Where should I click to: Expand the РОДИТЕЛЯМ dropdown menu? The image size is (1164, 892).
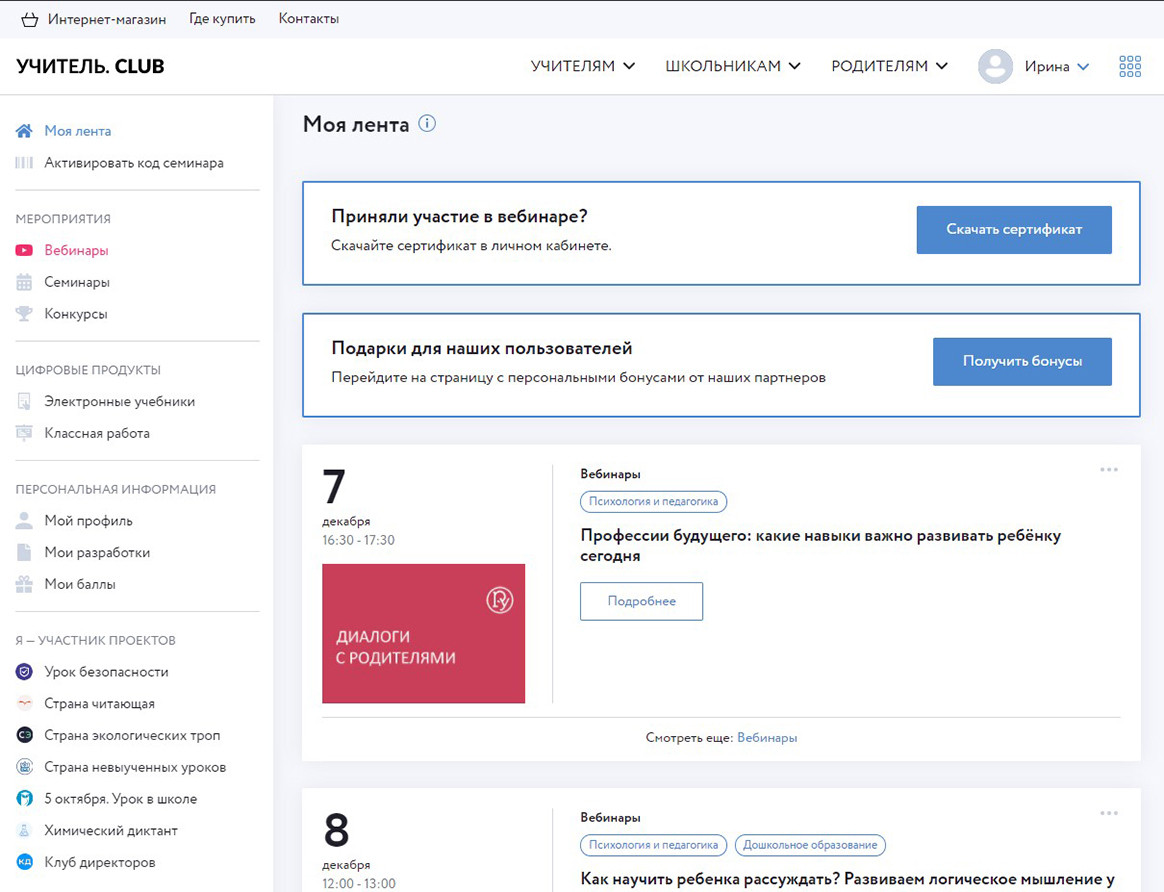[889, 66]
